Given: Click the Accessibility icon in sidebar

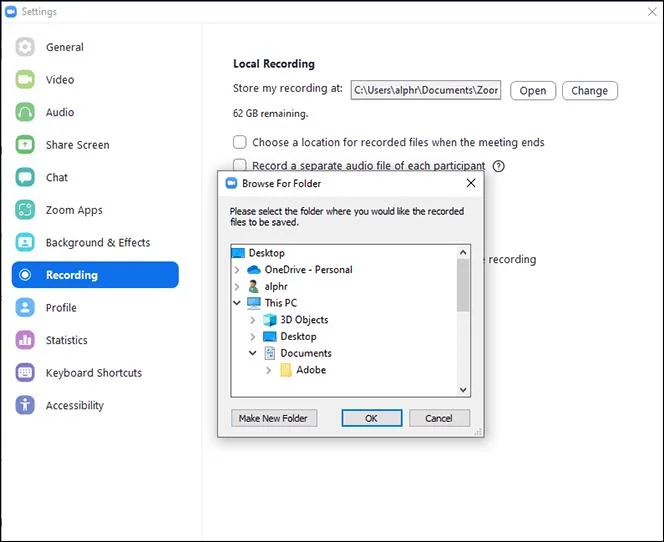Looking at the screenshot, I should point(25,405).
